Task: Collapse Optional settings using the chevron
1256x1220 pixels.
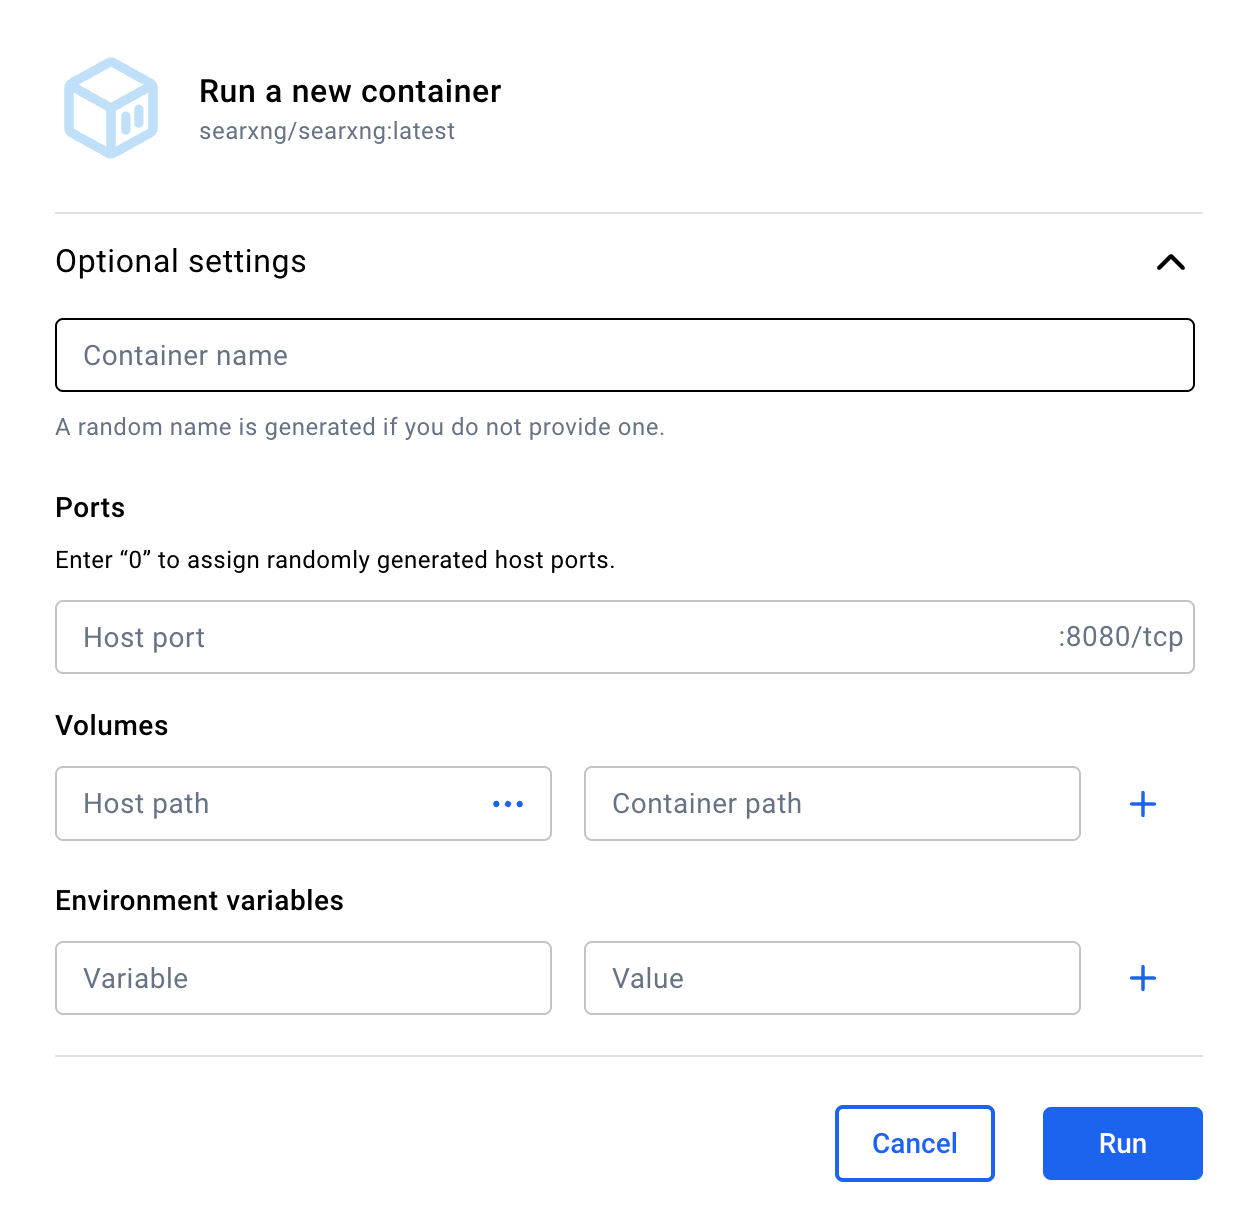Action: (1170, 262)
